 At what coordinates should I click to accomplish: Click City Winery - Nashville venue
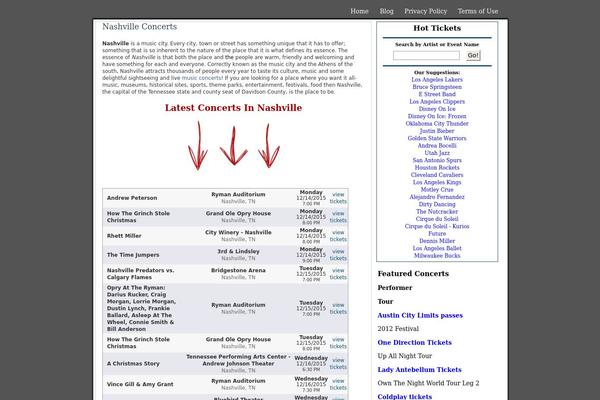tap(238, 232)
